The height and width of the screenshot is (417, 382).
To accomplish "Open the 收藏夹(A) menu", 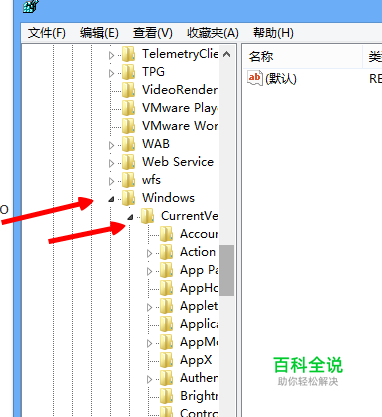I will tap(213, 33).
